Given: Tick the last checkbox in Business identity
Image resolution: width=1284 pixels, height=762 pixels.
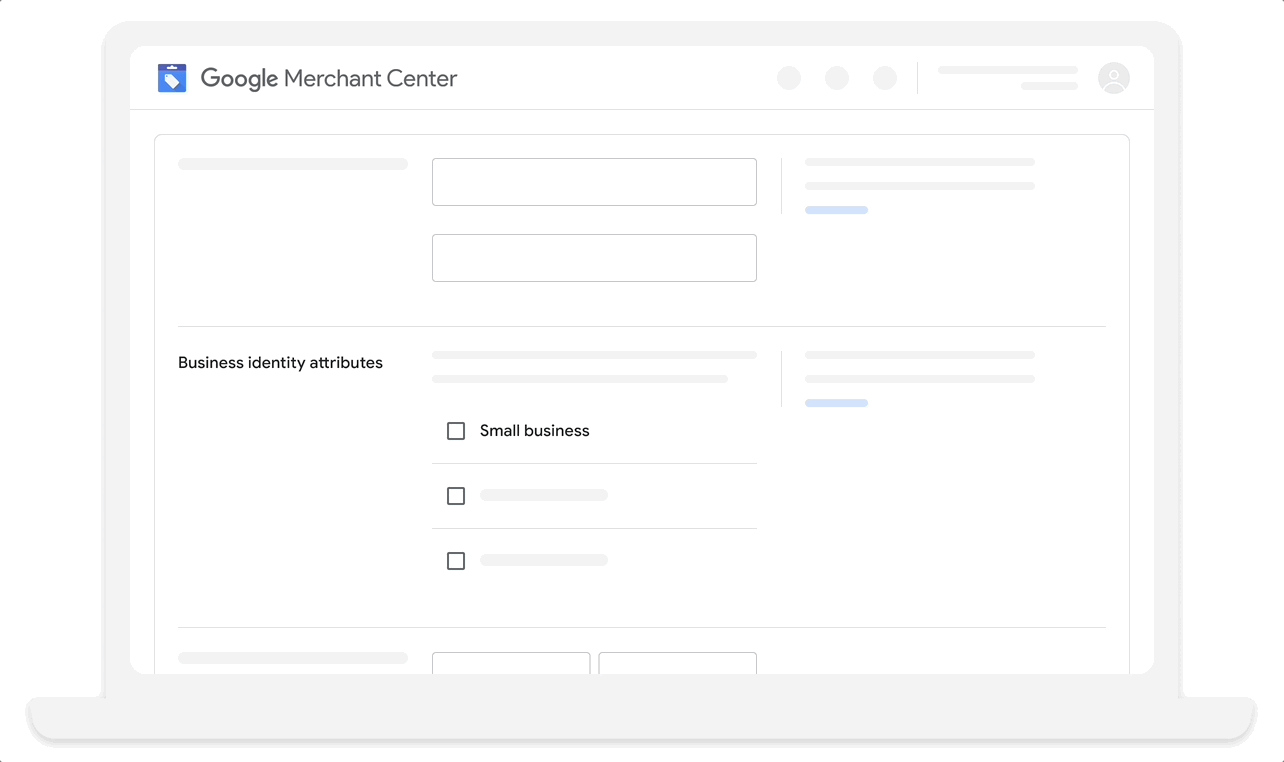Looking at the screenshot, I should coord(456,561).
